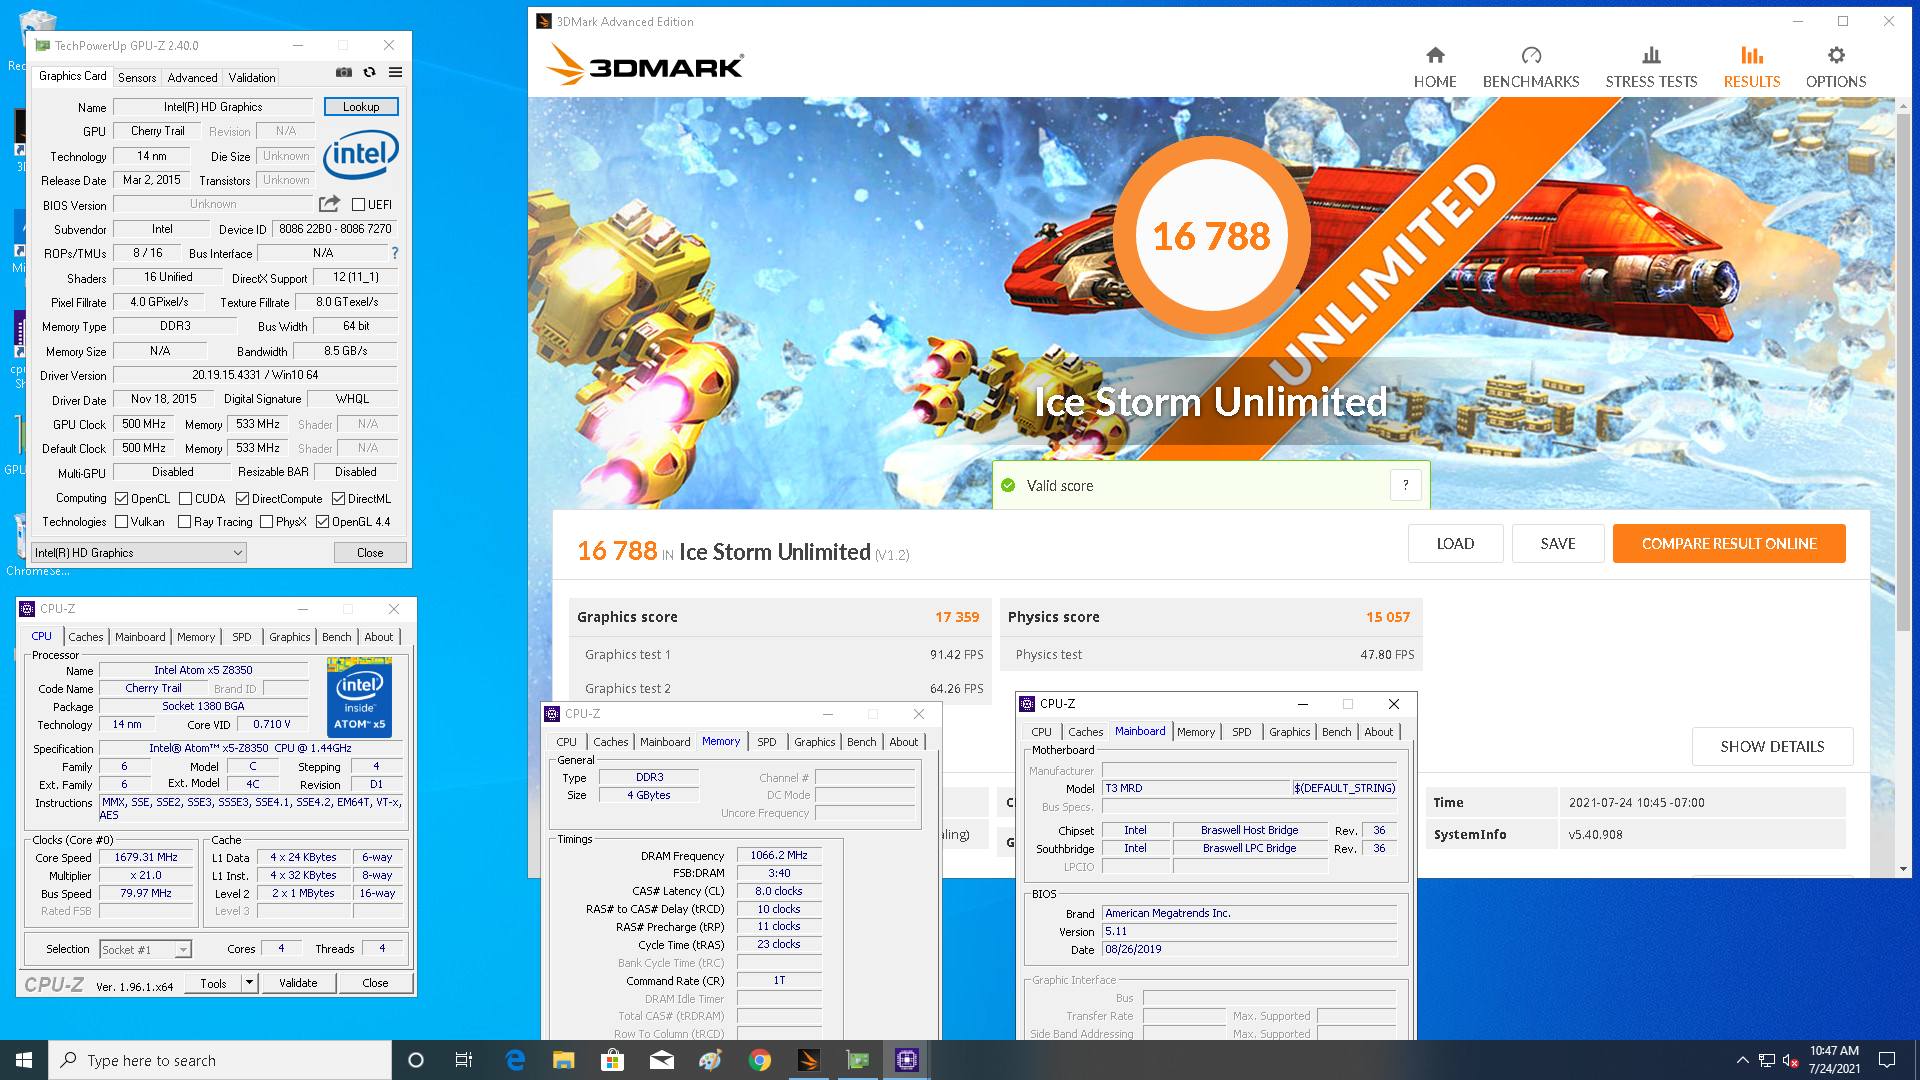Click the taskbar clock showing 10:47 AM

[x=1834, y=1060]
